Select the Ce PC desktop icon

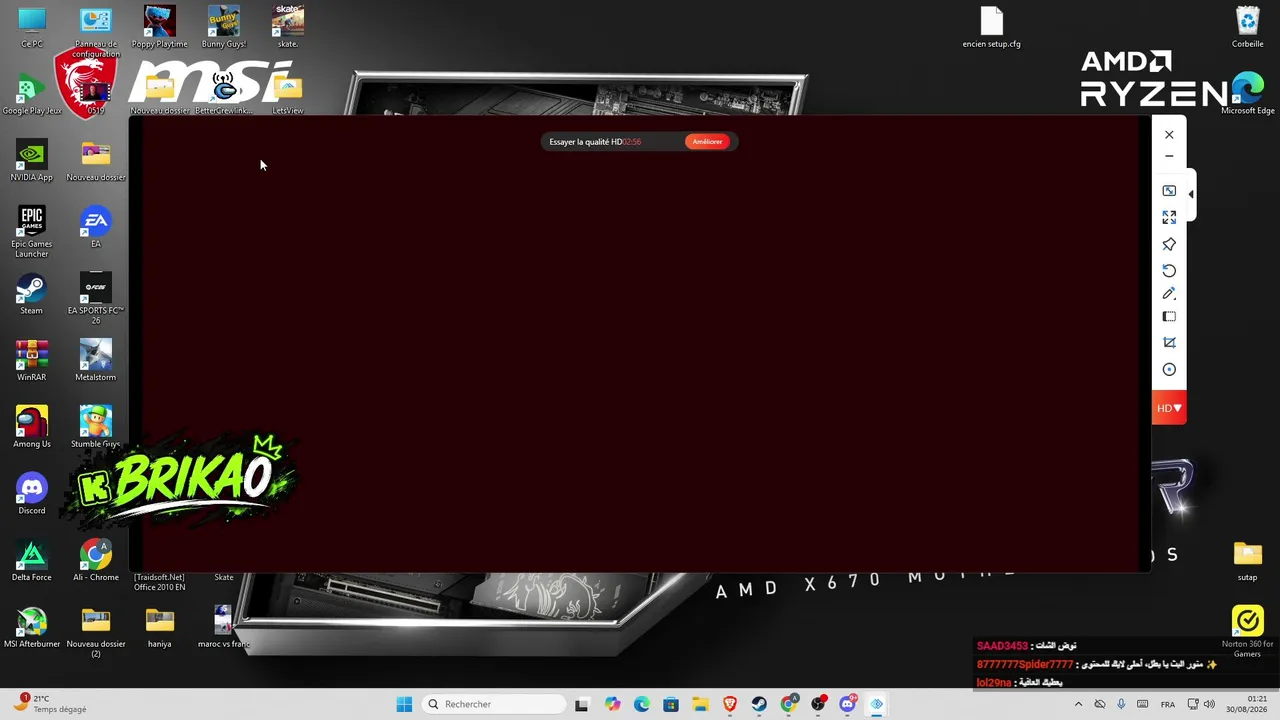click(32, 27)
